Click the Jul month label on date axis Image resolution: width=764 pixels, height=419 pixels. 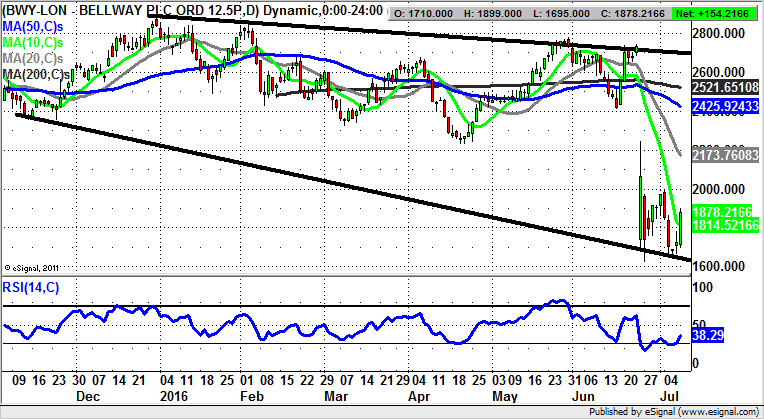pos(674,396)
